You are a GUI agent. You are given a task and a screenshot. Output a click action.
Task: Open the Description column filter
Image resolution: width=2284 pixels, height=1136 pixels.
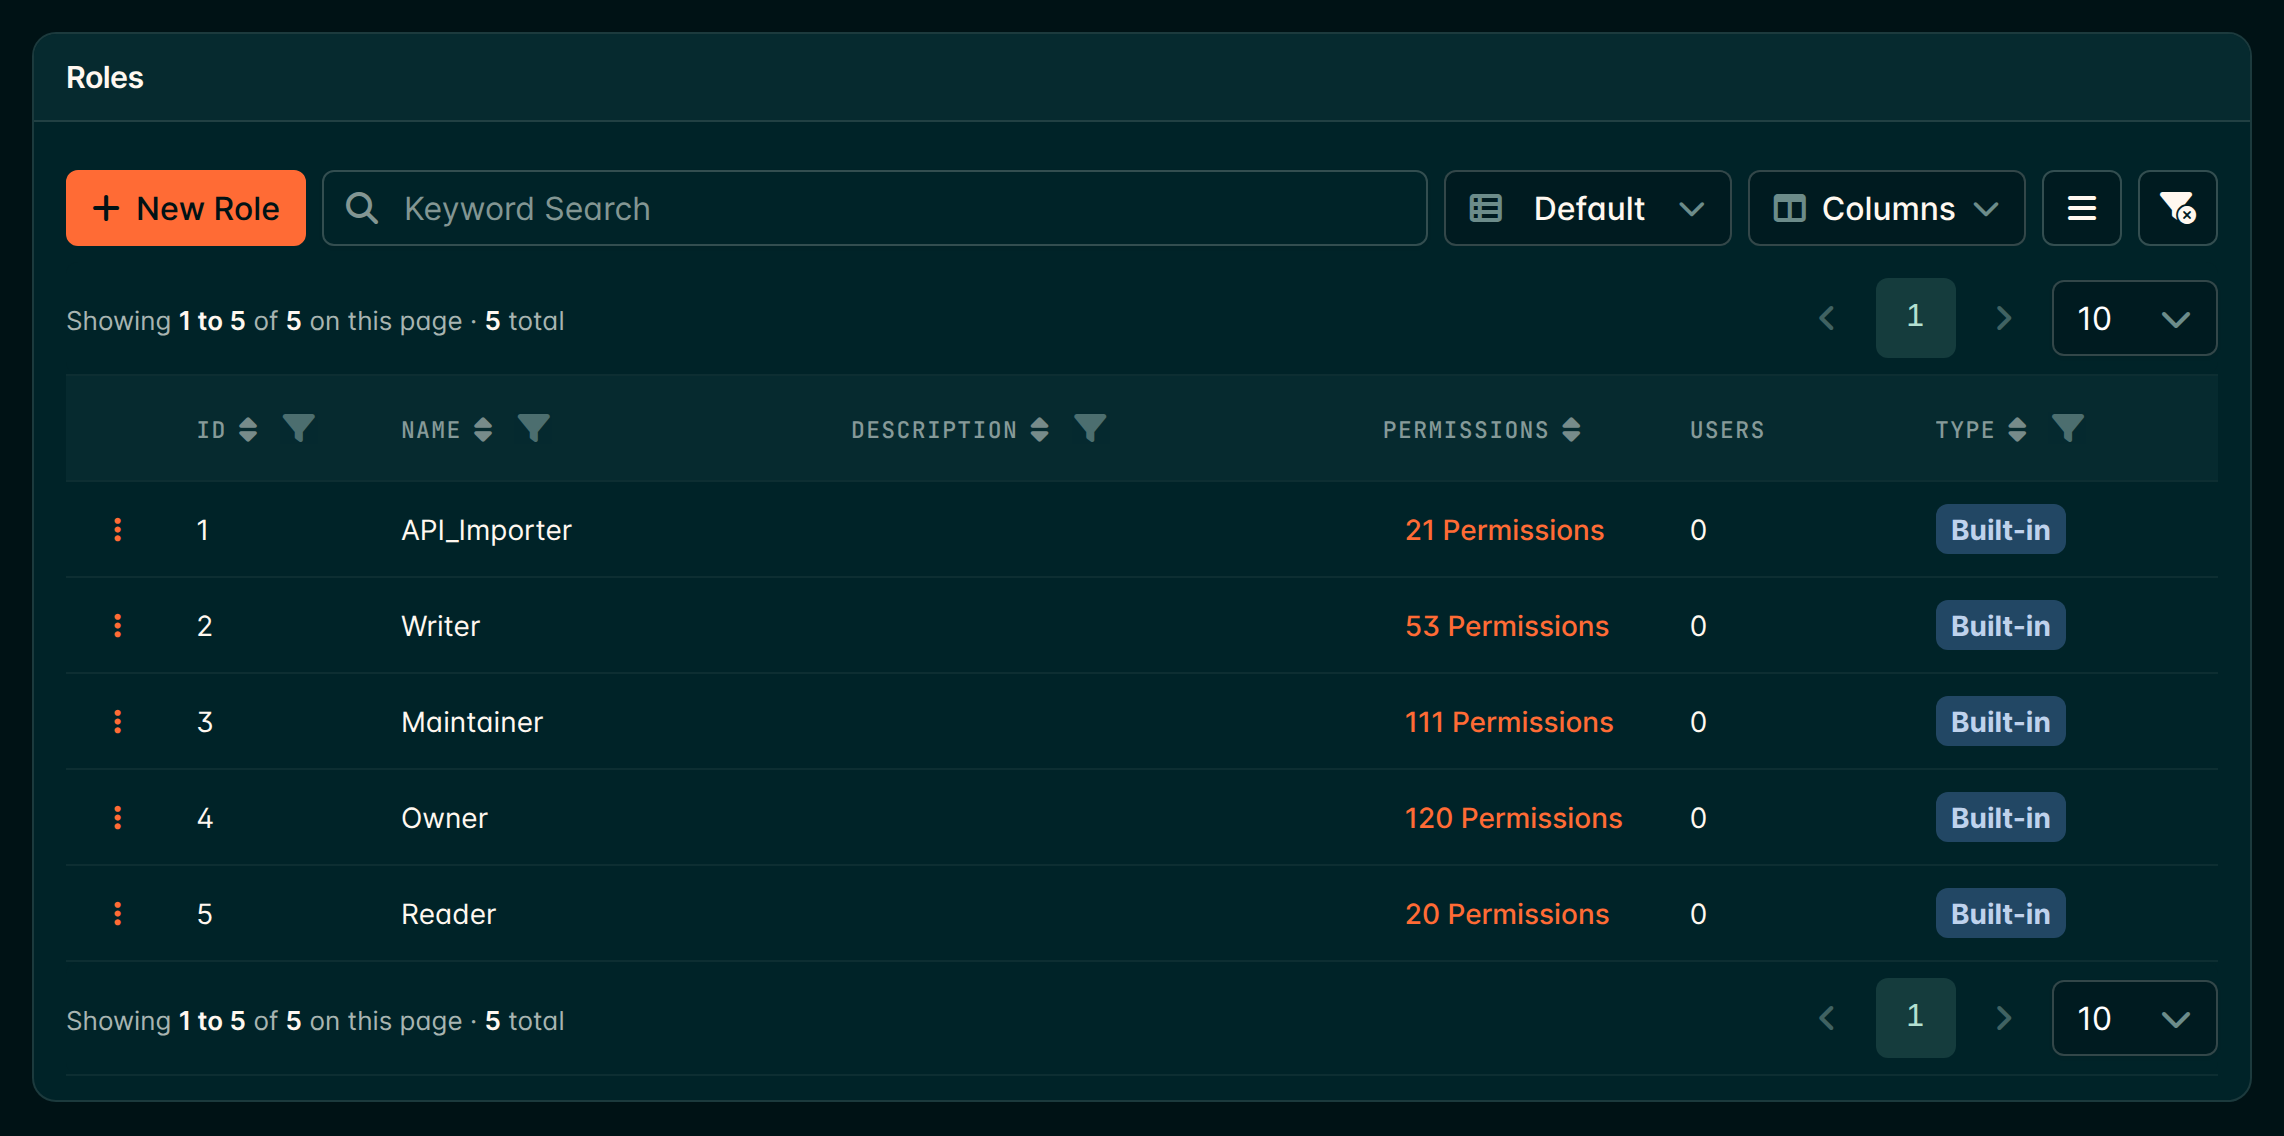tap(1090, 429)
